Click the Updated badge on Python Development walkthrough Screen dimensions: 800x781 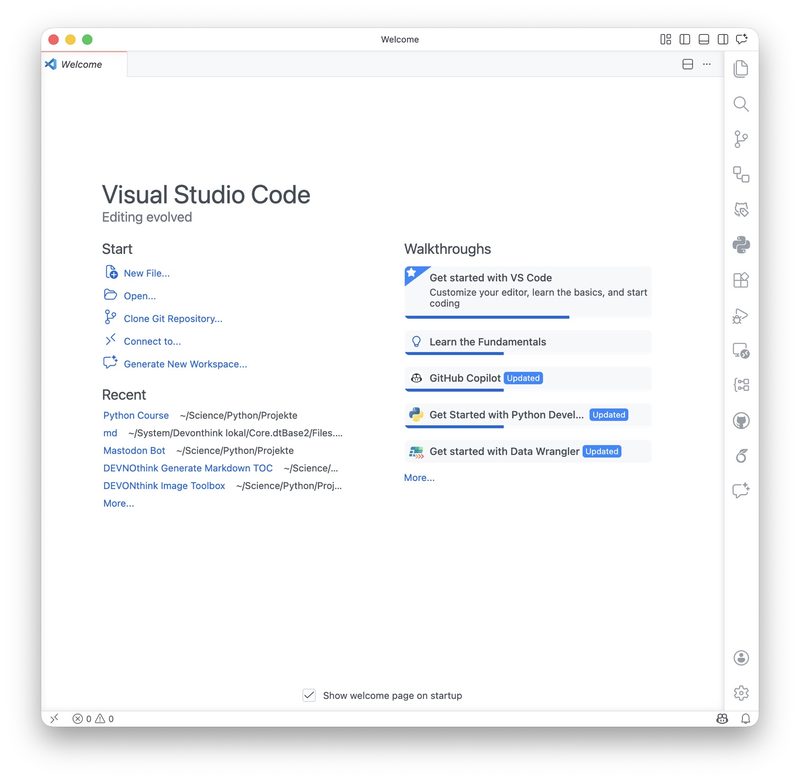tap(609, 415)
